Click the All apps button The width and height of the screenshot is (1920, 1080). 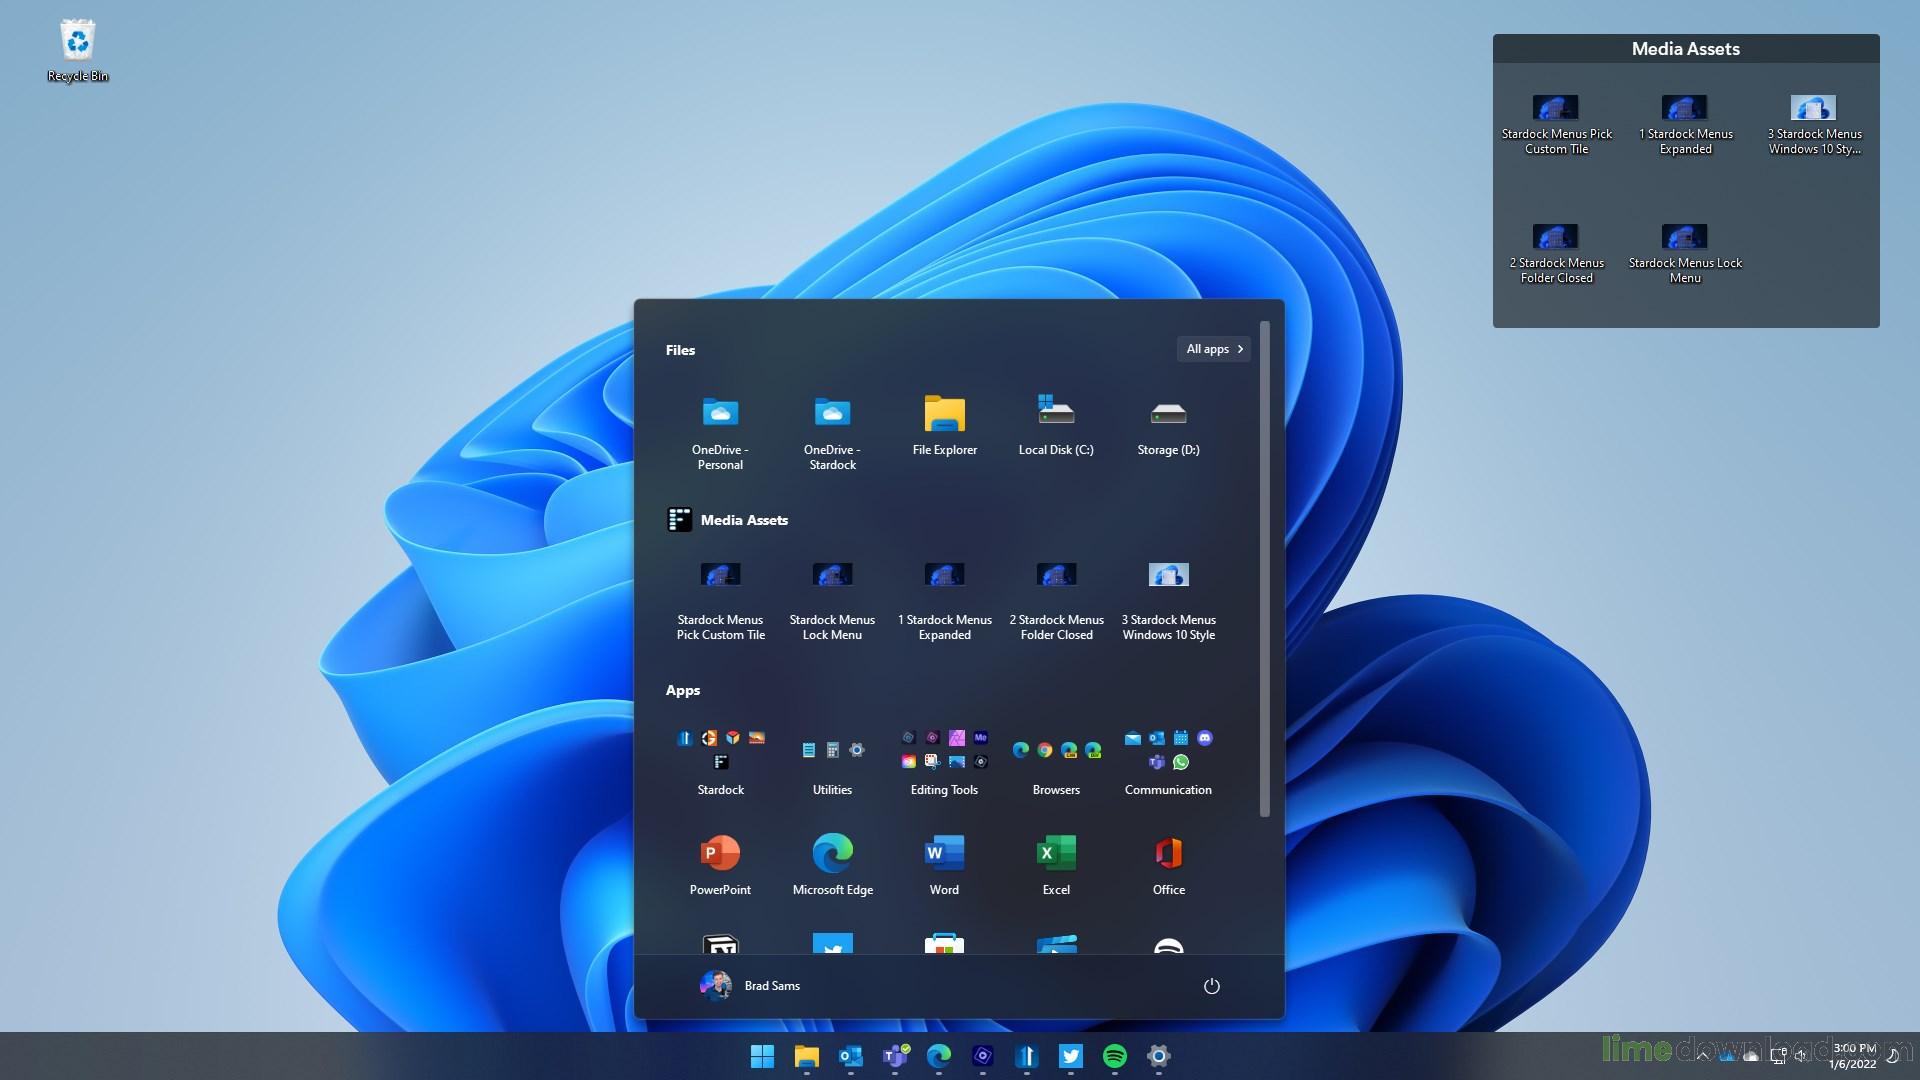1213,349
